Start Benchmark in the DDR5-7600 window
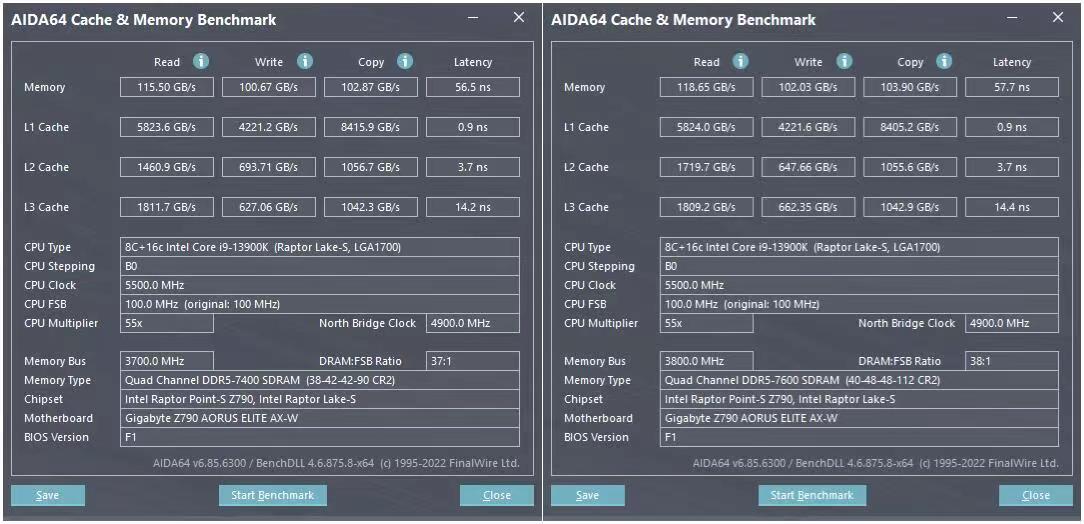1084x524 pixels. point(812,495)
